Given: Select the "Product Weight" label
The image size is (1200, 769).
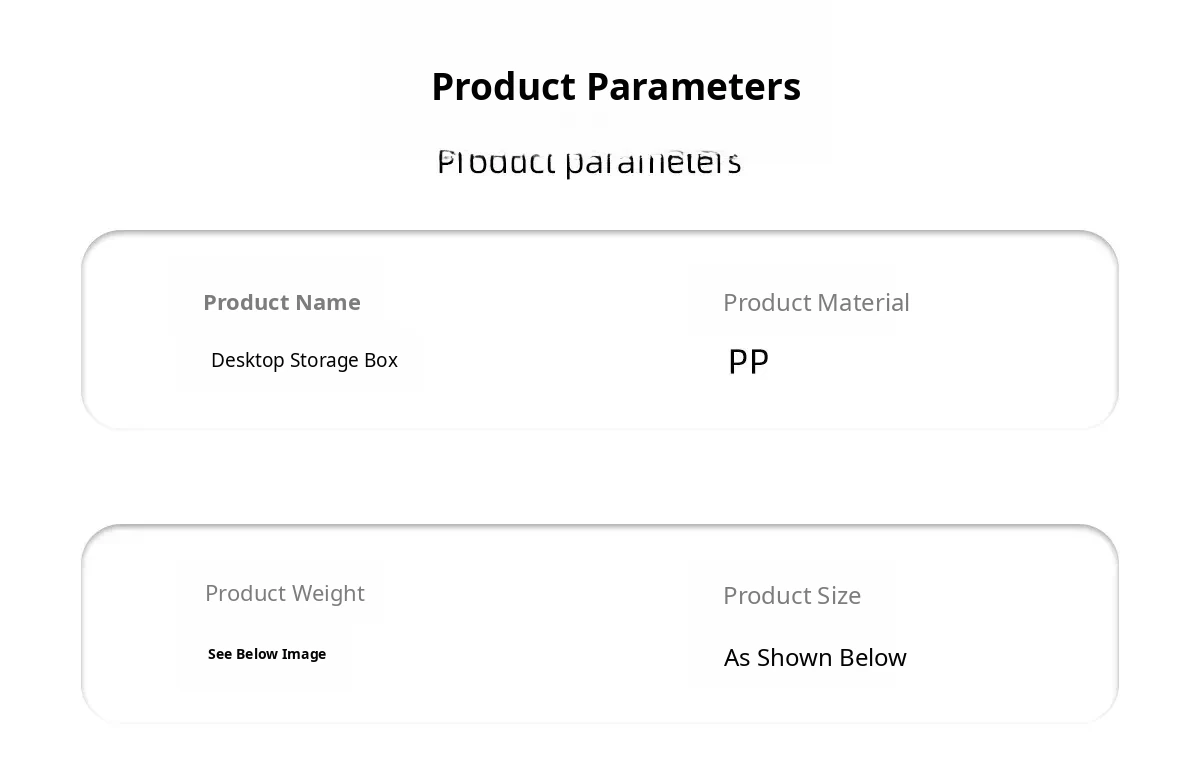Looking at the screenshot, I should (x=284, y=593).
